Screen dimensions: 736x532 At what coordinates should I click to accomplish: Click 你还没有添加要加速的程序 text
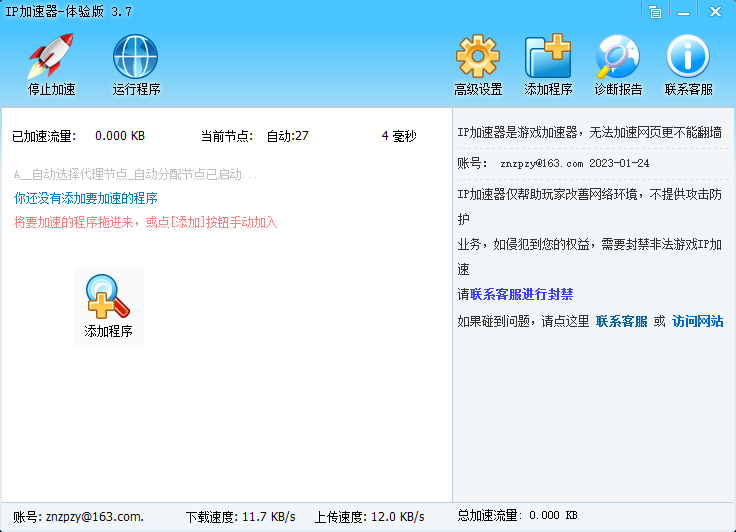tap(85, 198)
